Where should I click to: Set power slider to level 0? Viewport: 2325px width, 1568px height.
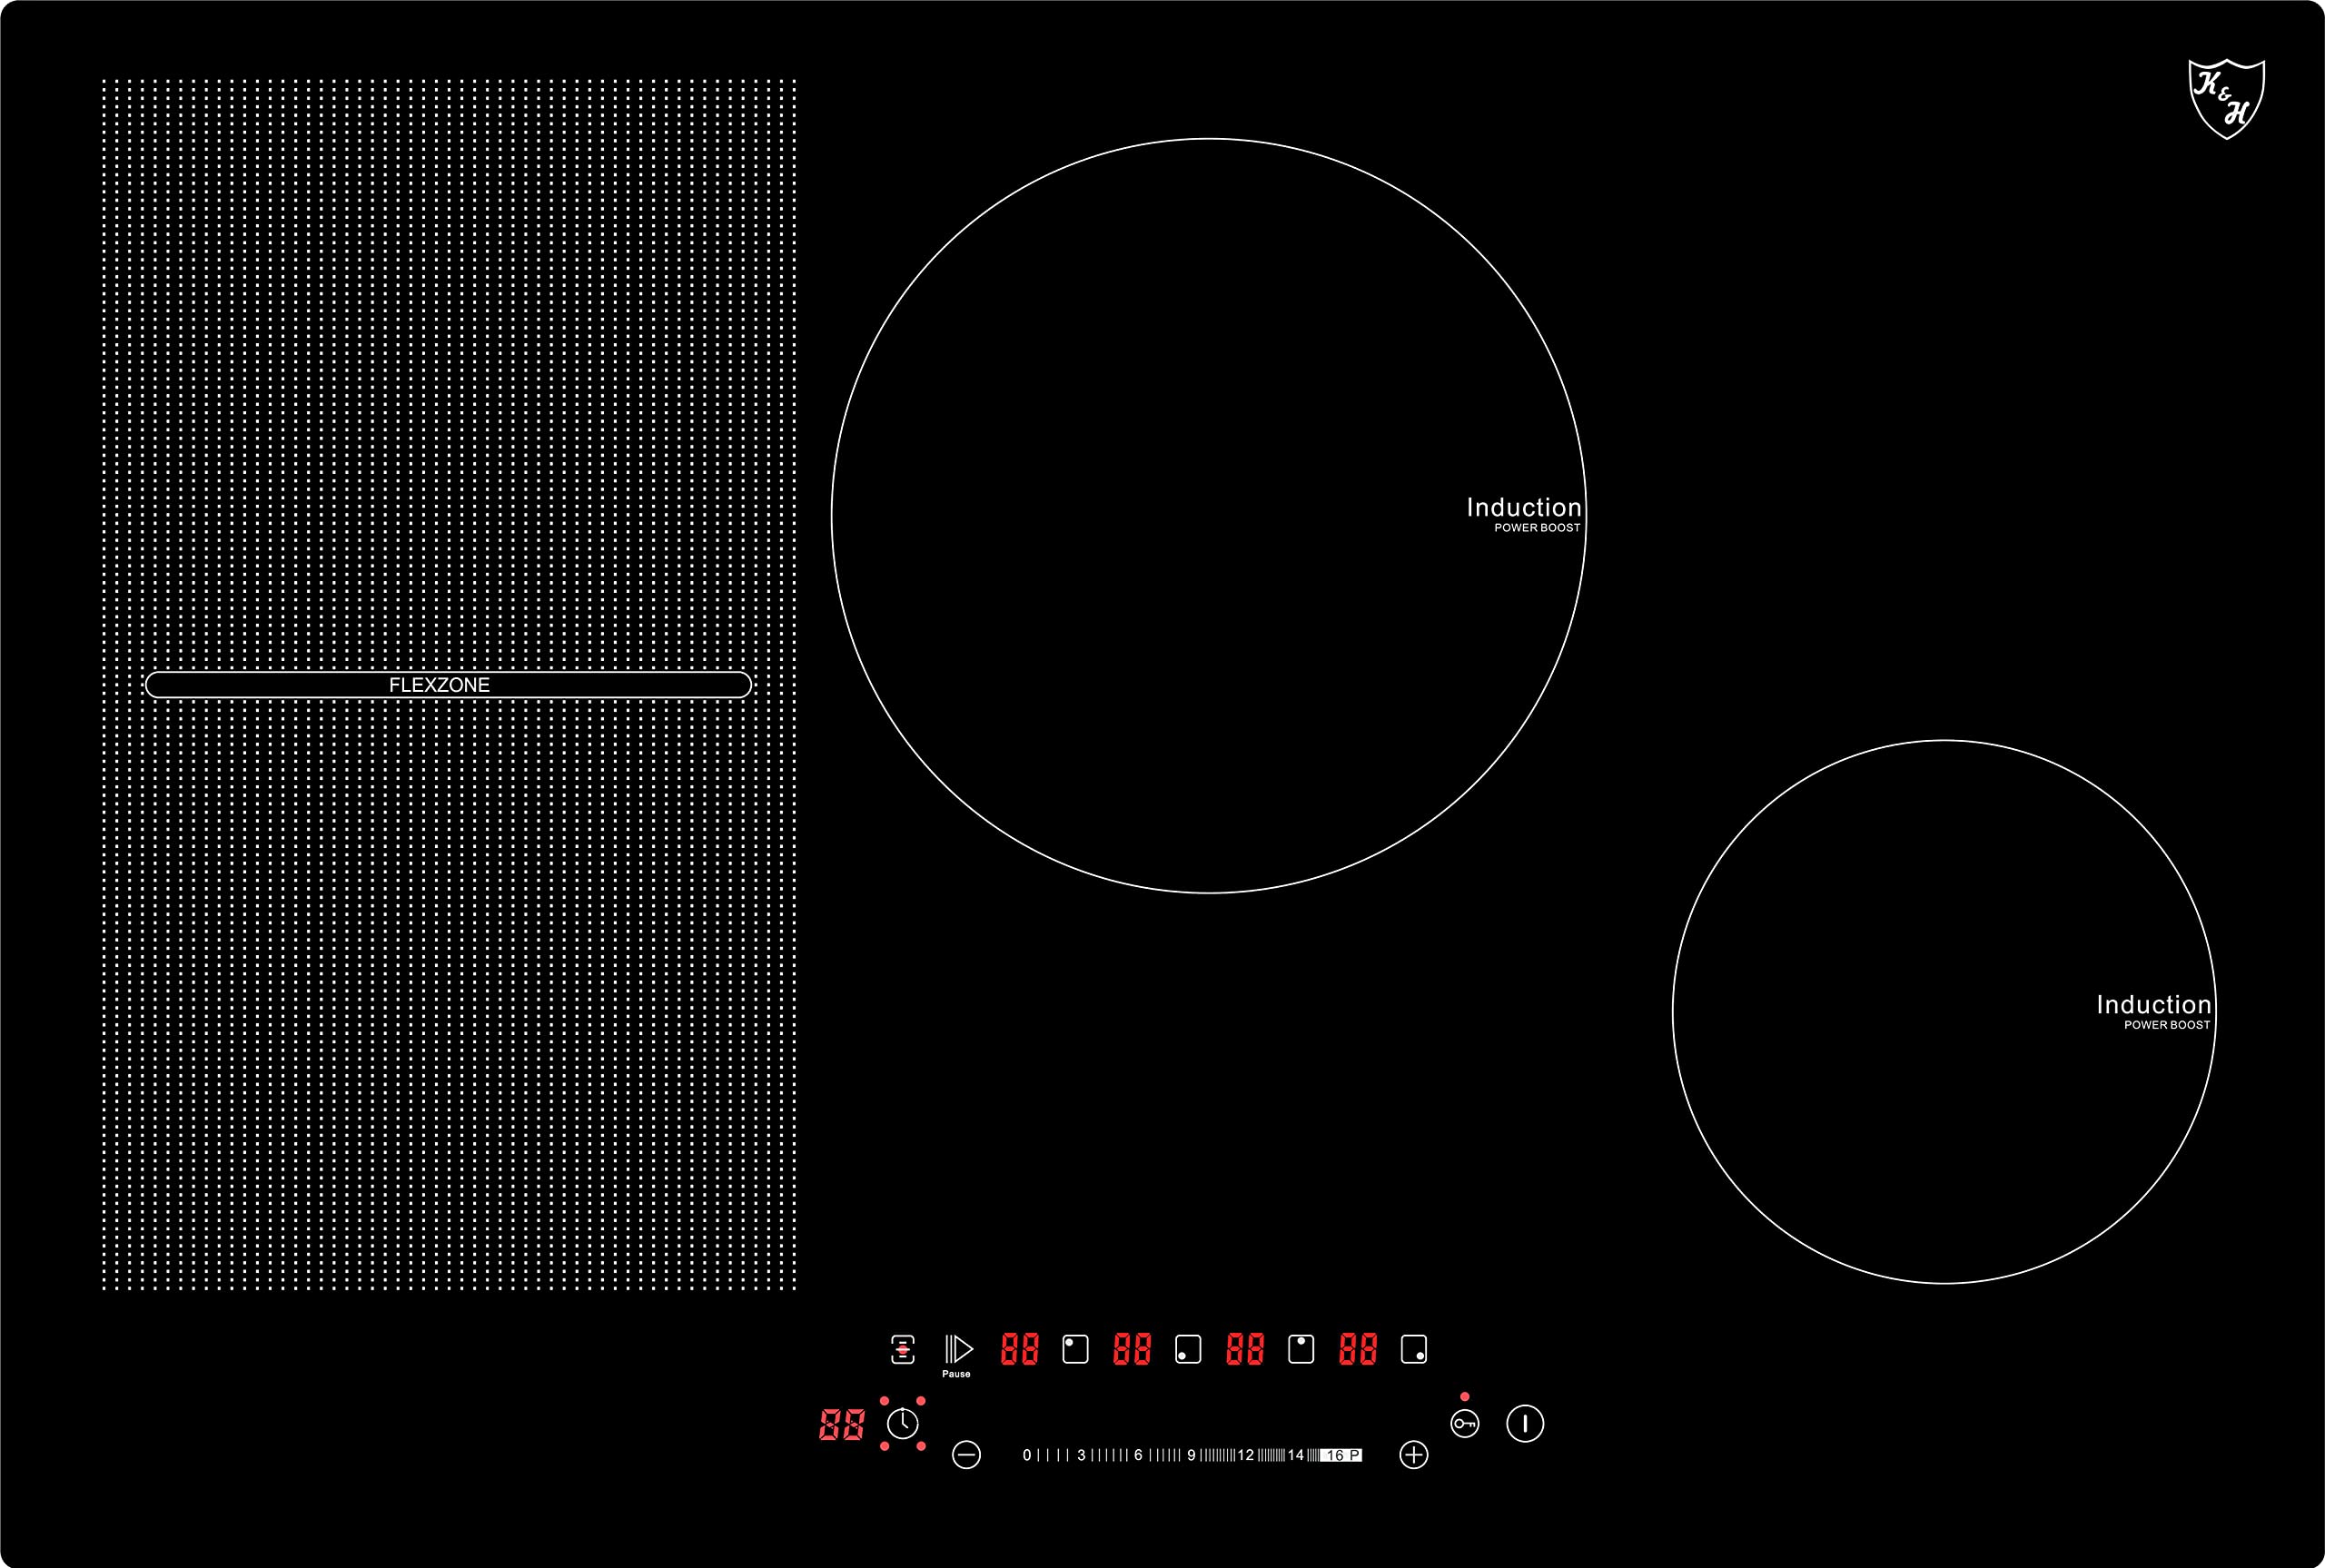pos(1027,1455)
